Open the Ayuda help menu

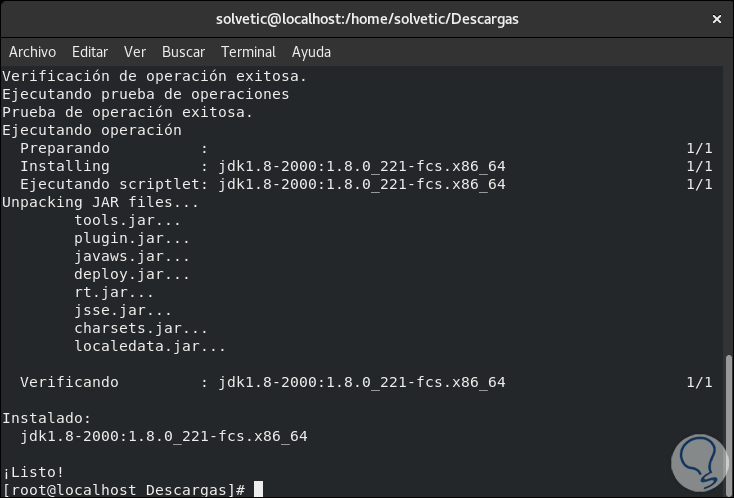(x=311, y=52)
